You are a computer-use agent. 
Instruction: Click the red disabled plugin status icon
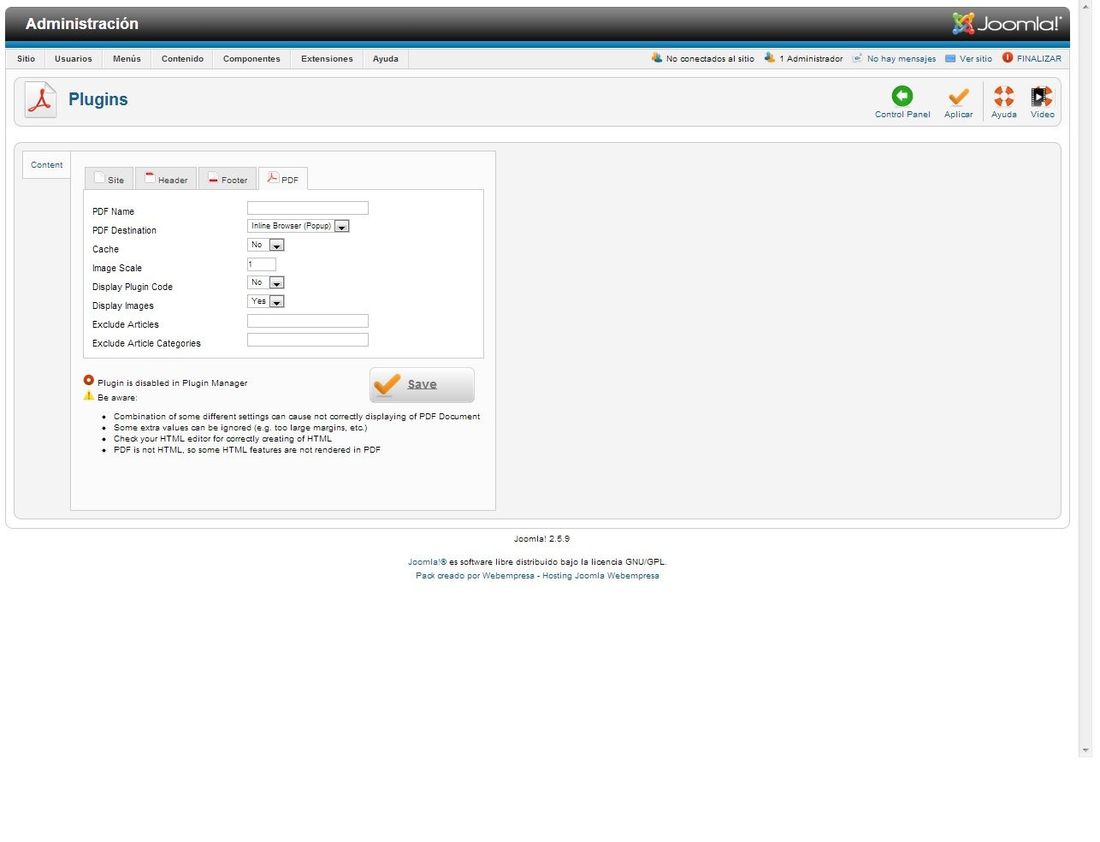(x=88, y=380)
